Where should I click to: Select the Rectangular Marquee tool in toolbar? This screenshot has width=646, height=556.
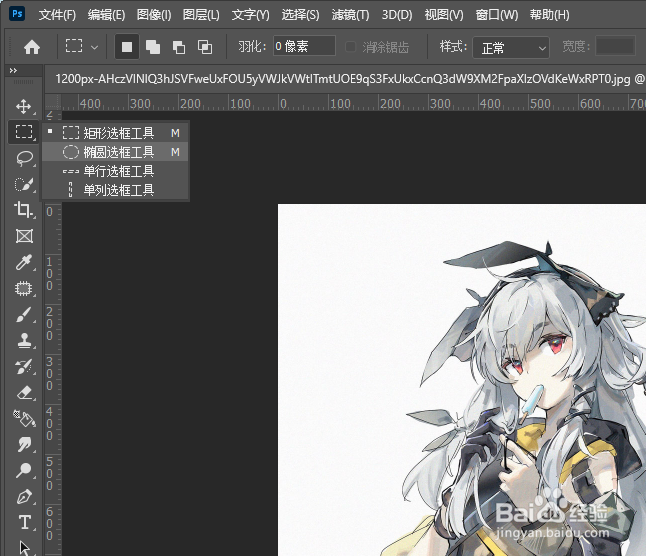(24, 132)
